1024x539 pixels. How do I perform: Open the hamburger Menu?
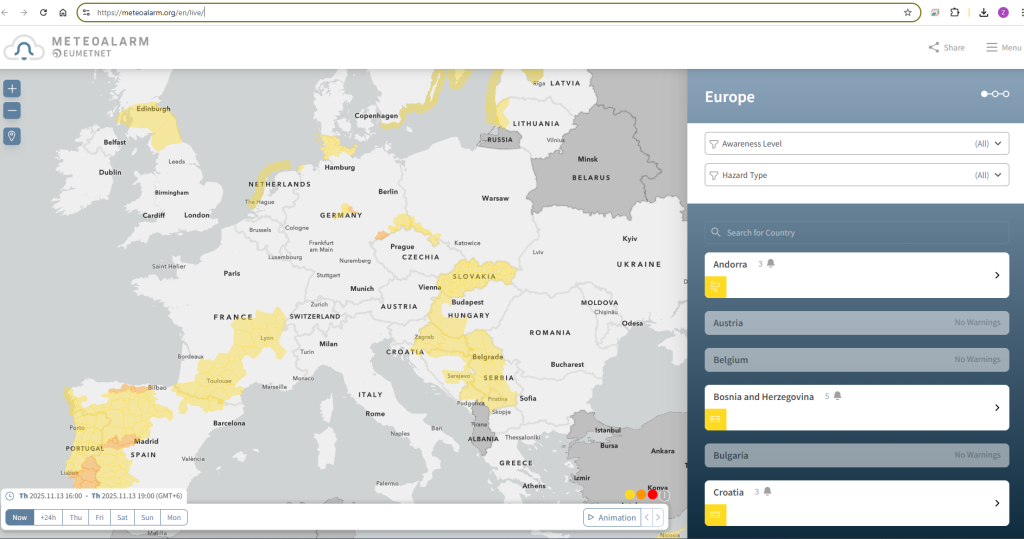pyautogui.click(x=1003, y=47)
